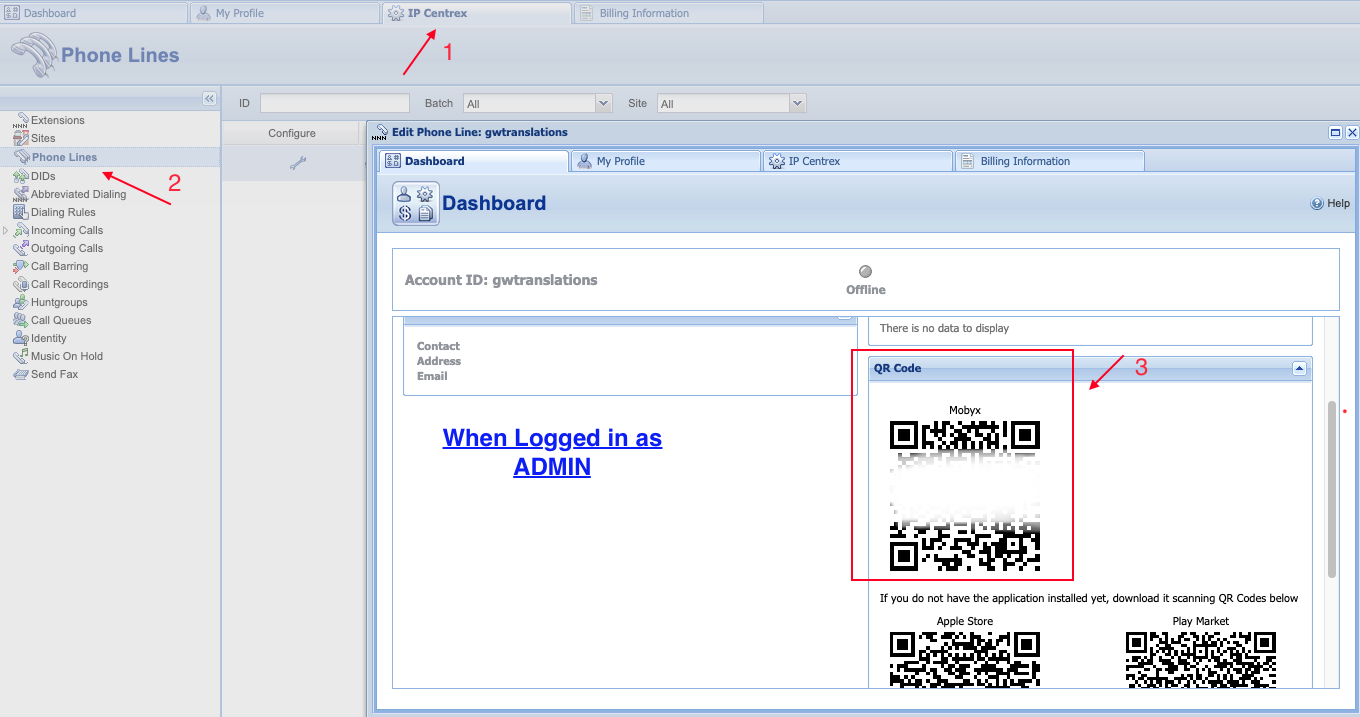Click the Sites sidebar icon
The width and height of the screenshot is (1360, 717).
coord(21,138)
